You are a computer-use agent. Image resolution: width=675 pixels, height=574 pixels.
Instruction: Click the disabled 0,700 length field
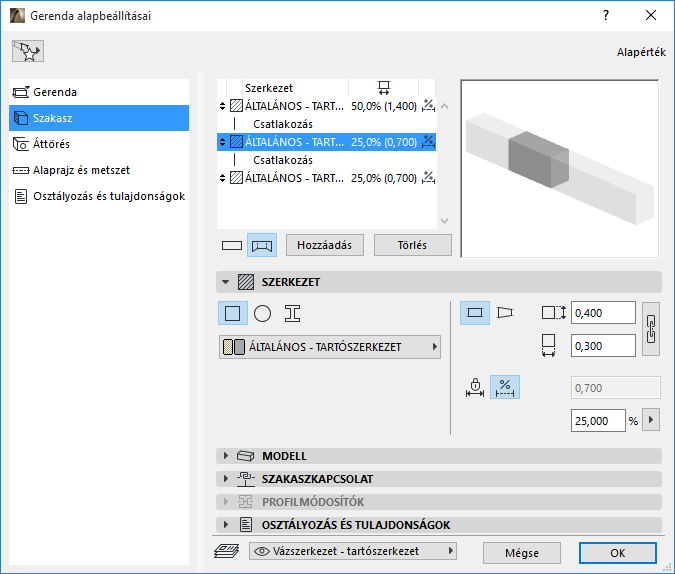click(616, 388)
